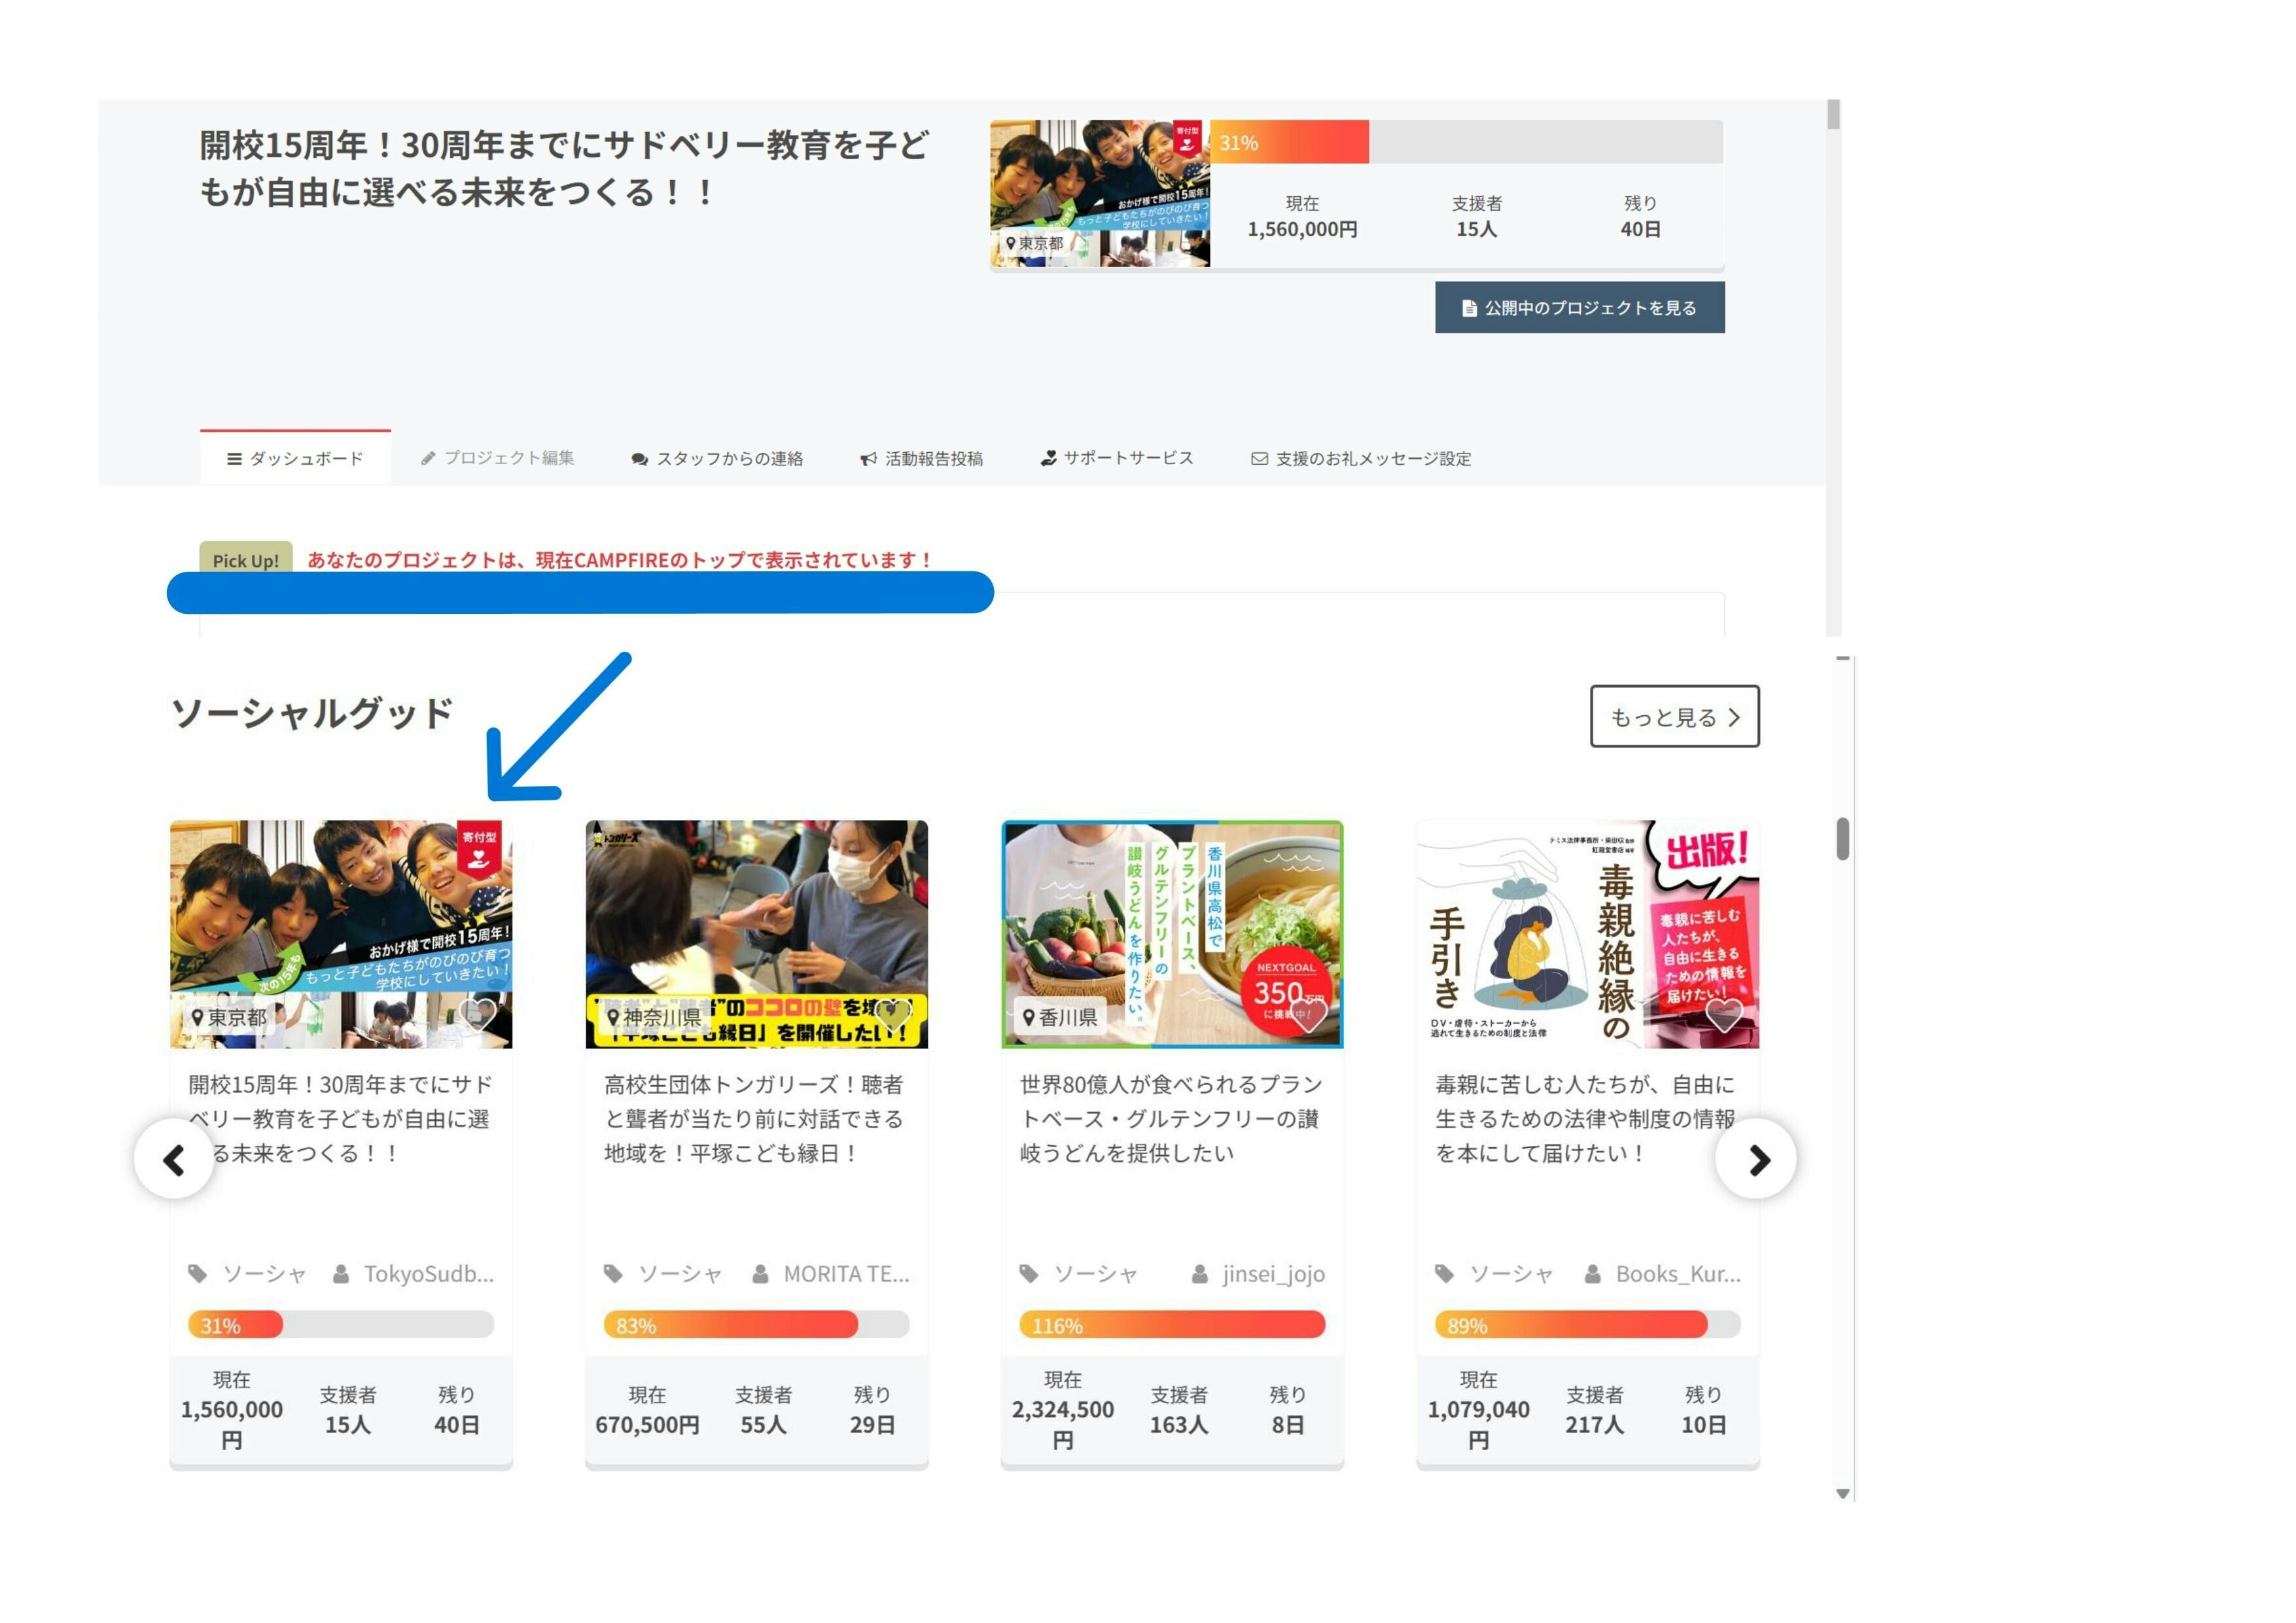Screen dimensions: 2296x1623
Task: Favorite the Tokyo Sudbury project with heart icon
Action: [x=479, y=1015]
